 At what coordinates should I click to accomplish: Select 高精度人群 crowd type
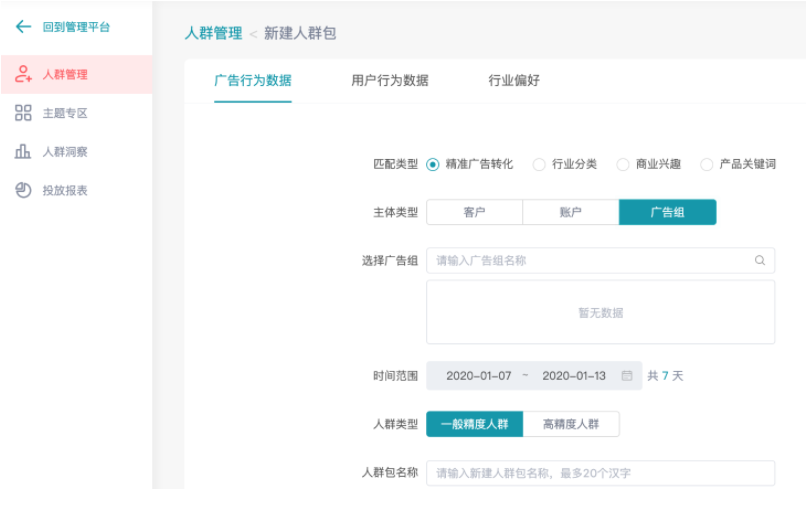pyautogui.click(x=571, y=424)
